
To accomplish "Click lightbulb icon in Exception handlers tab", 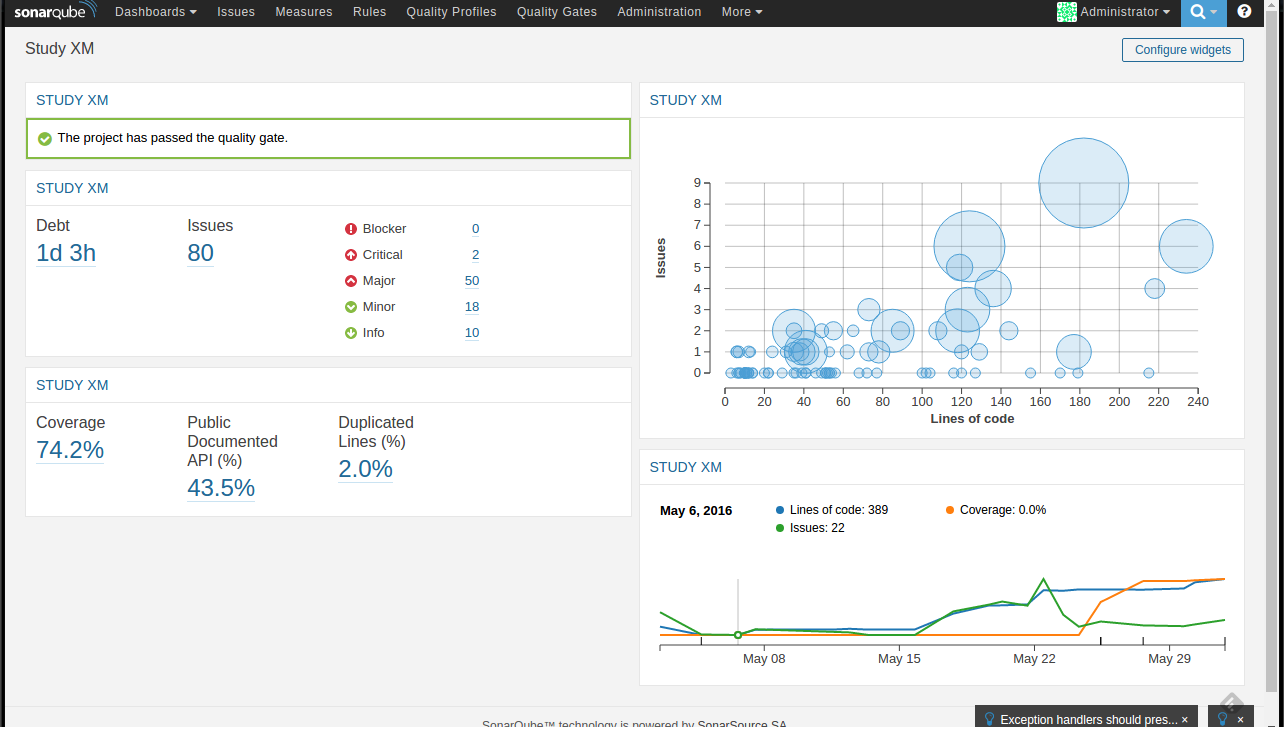I will click(989, 719).
